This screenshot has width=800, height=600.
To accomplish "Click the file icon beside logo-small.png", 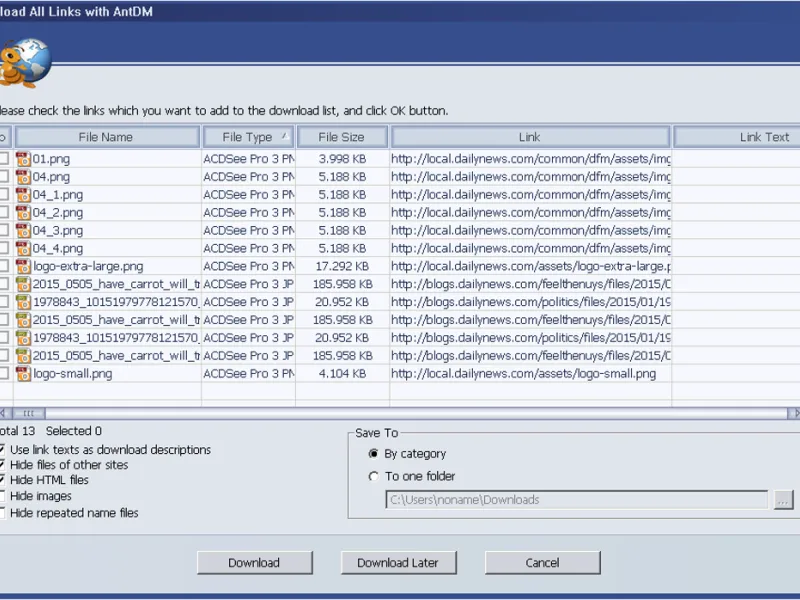I will click(x=23, y=374).
